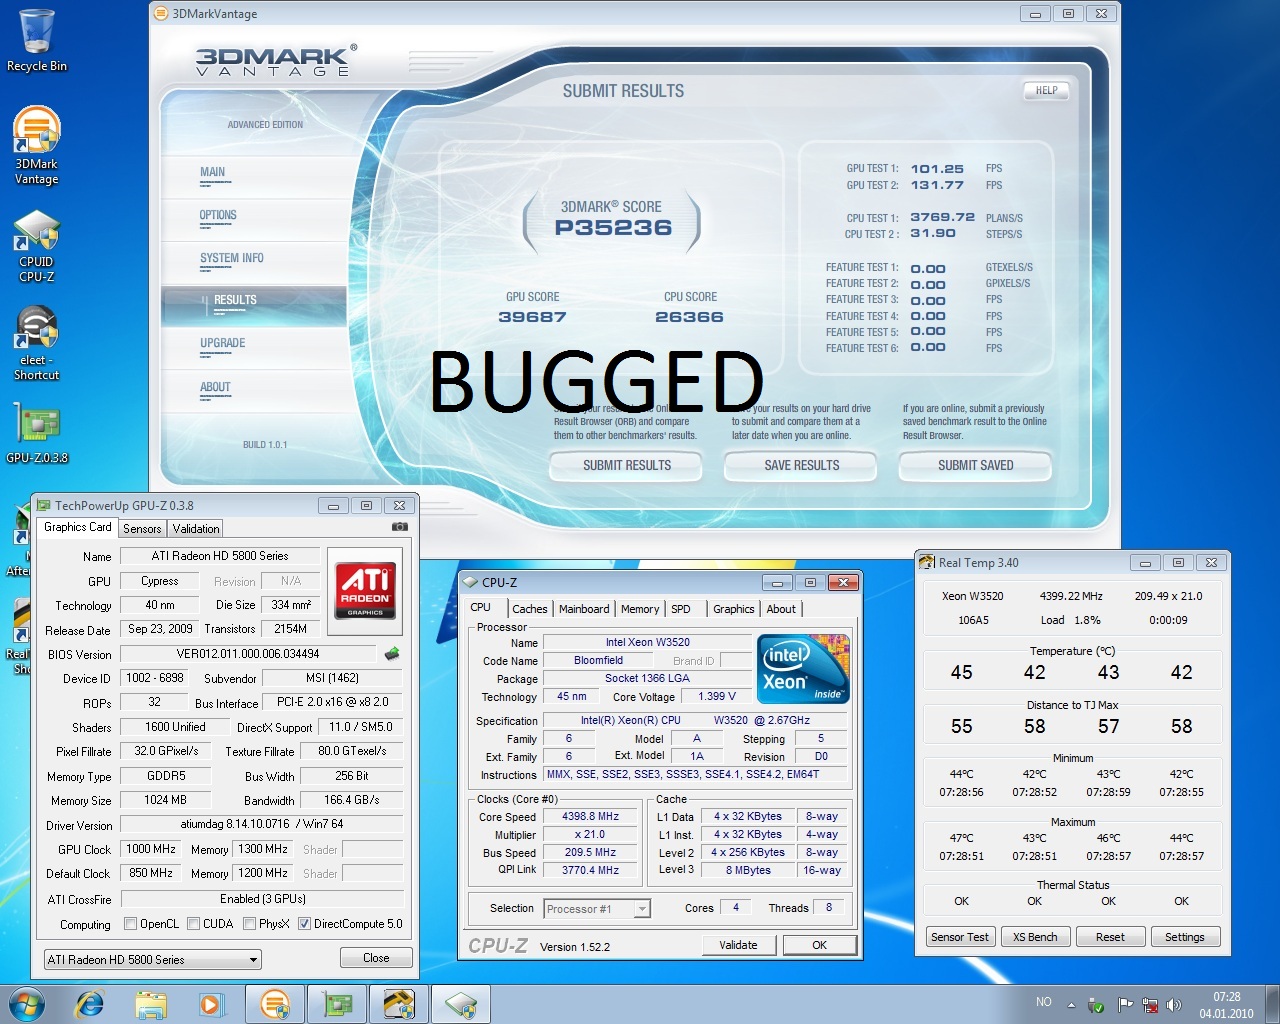Open the eleet desktop shortcut
Viewport: 1280px width, 1024px height.
[37, 343]
